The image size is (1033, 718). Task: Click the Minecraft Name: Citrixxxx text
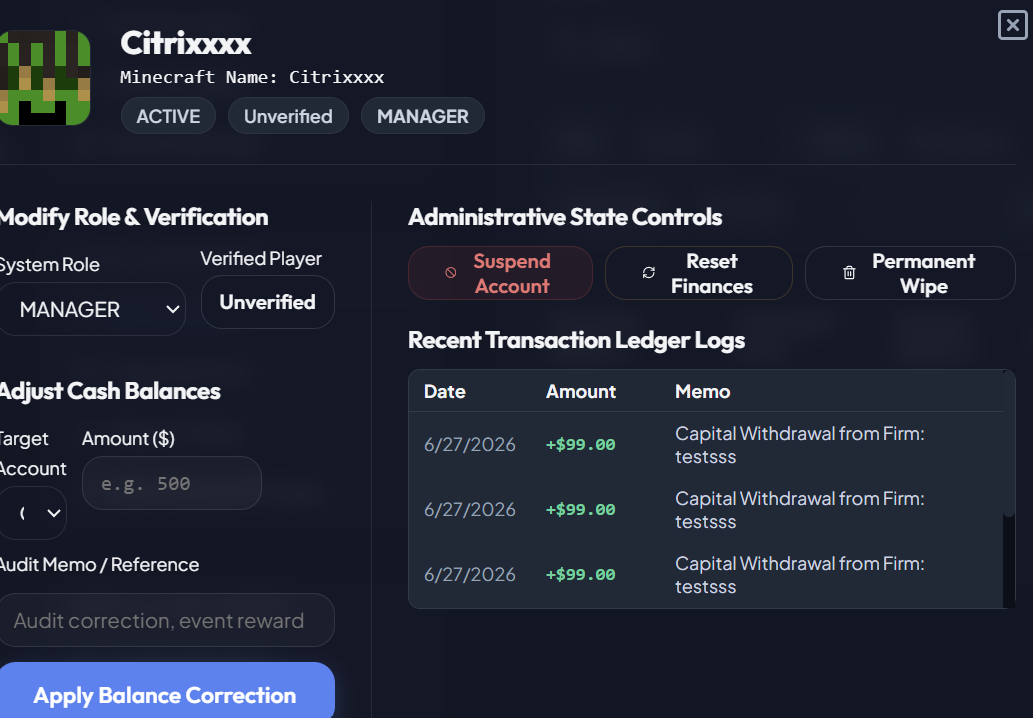252,77
